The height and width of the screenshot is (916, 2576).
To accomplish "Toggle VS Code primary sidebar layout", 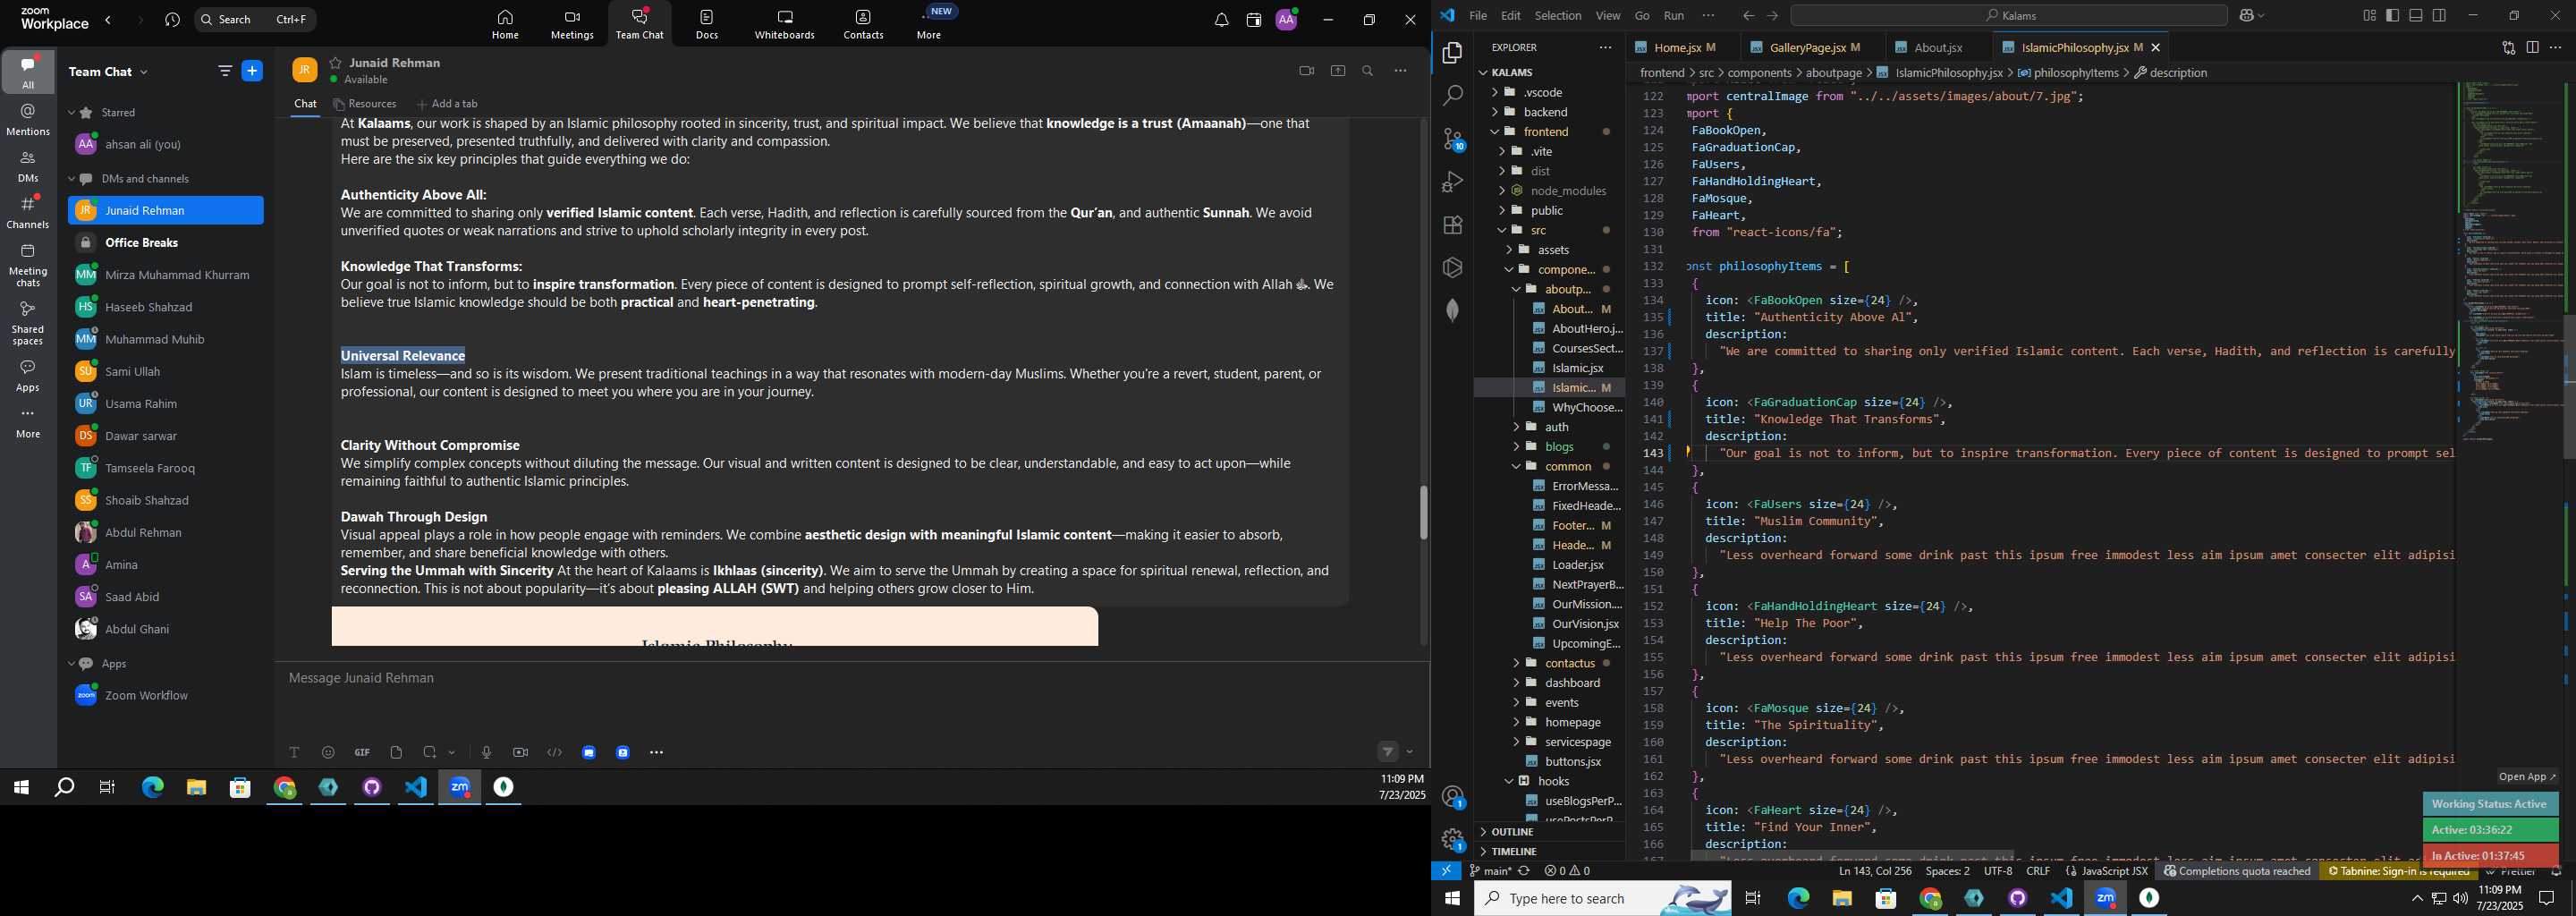I will coord(2392,15).
